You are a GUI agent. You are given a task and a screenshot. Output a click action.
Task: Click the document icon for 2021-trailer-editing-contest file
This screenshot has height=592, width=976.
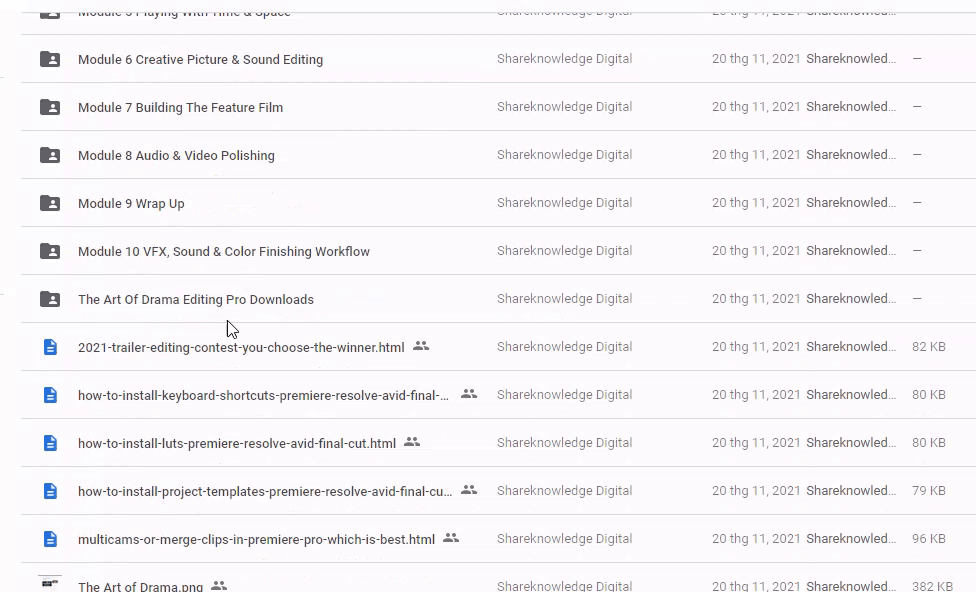tap(50, 347)
